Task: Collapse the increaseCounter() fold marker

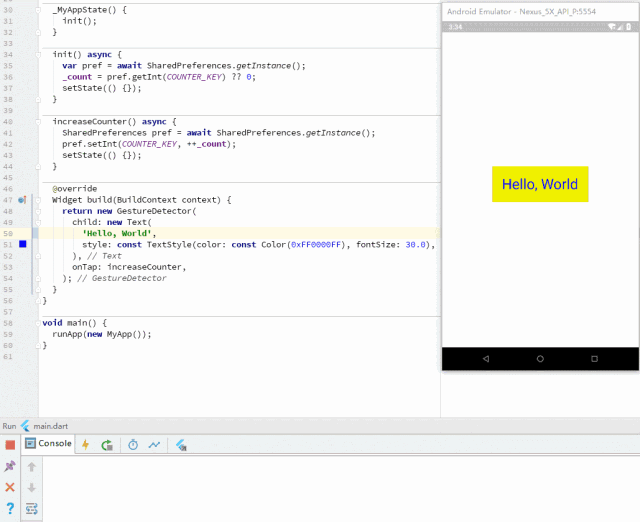Action: (38, 122)
